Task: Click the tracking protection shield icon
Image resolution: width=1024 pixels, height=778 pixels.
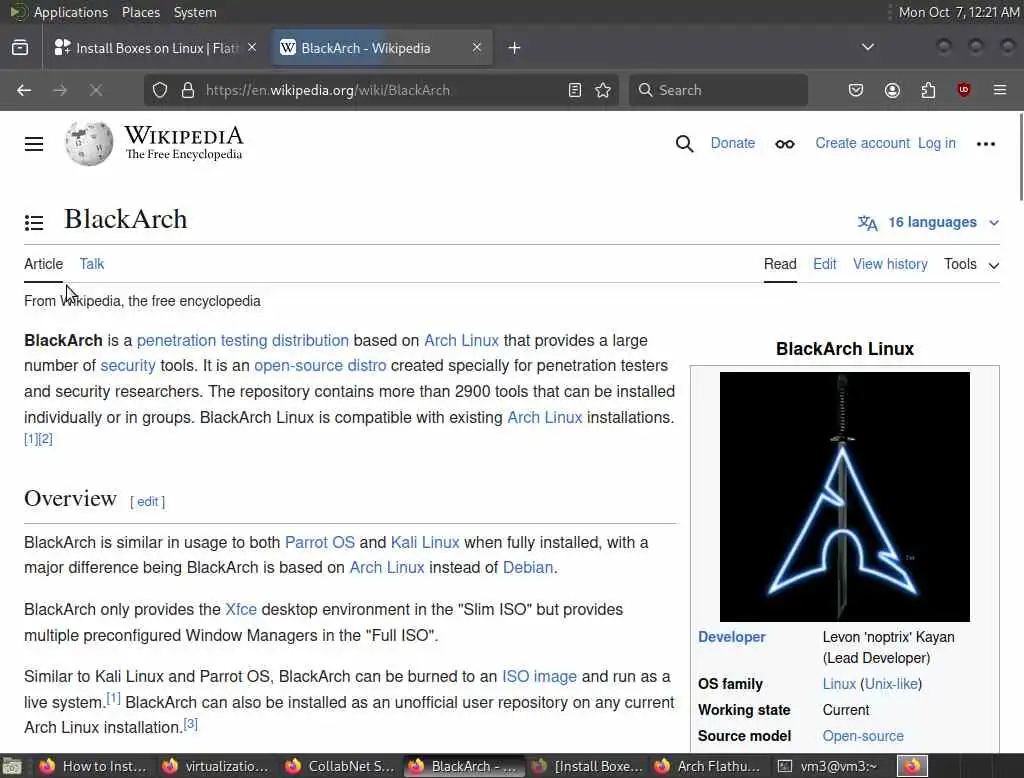Action: point(160,90)
